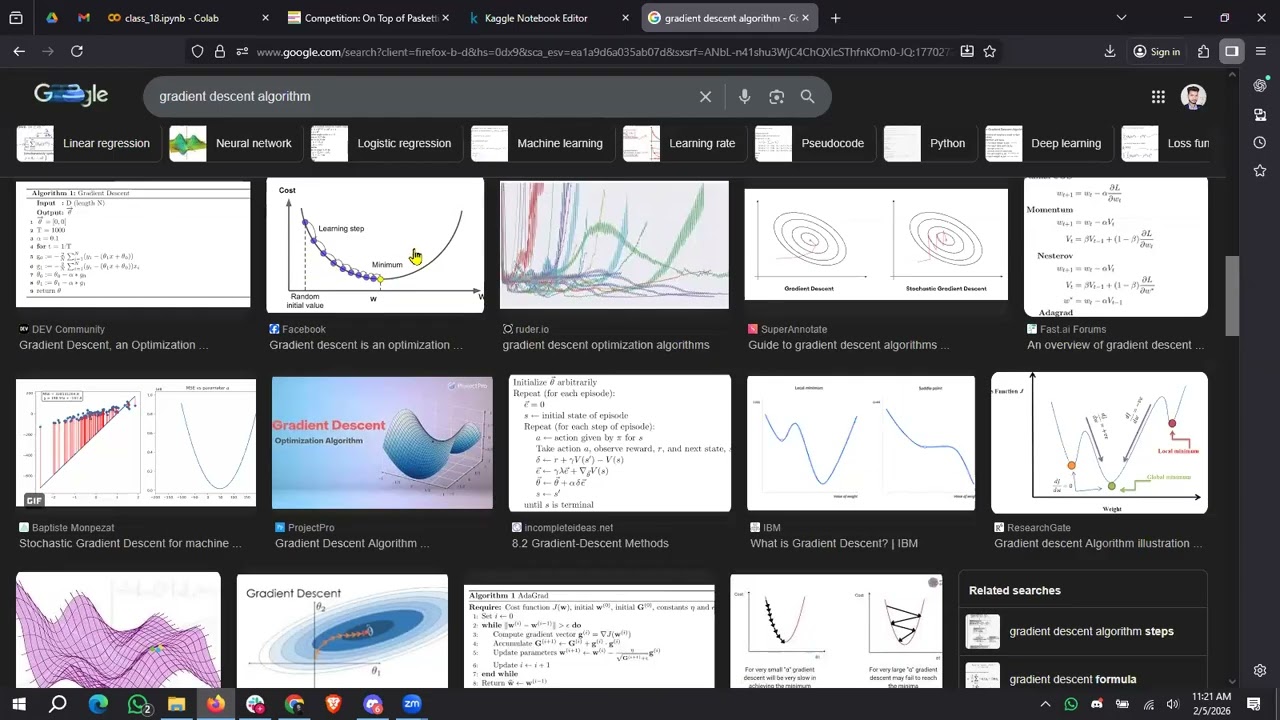Screen dimensions: 1280x720
Task: Open Zoom app from taskbar
Action: (412, 704)
